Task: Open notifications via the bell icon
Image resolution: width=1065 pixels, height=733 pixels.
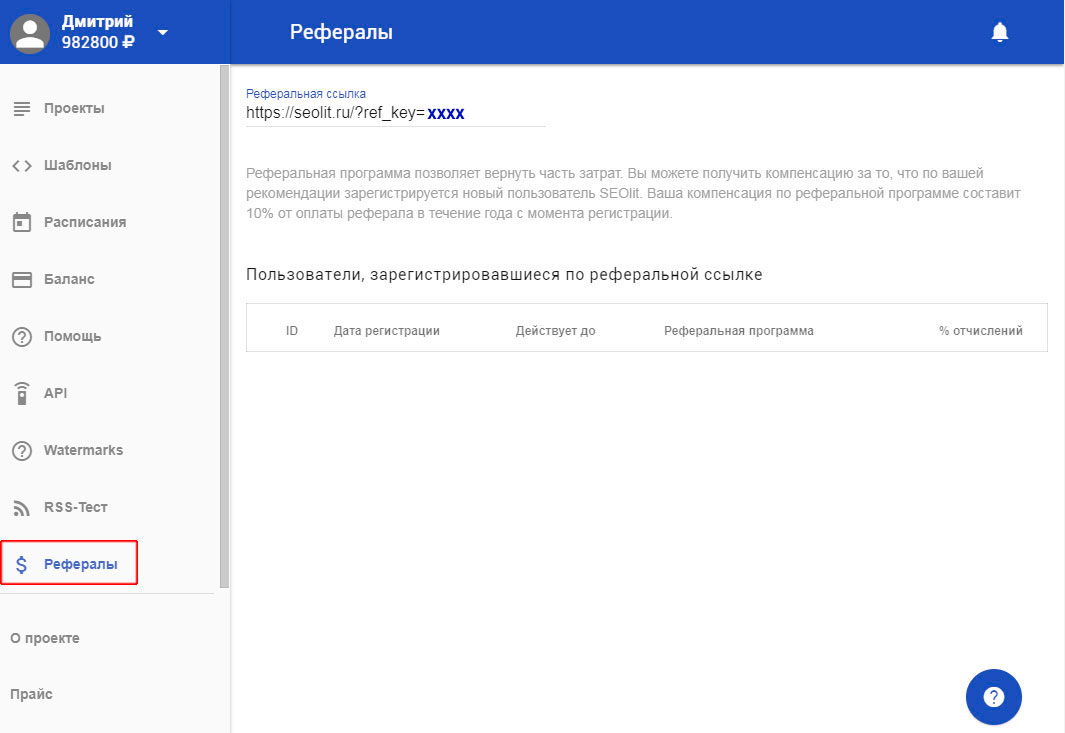Action: click(x=999, y=33)
